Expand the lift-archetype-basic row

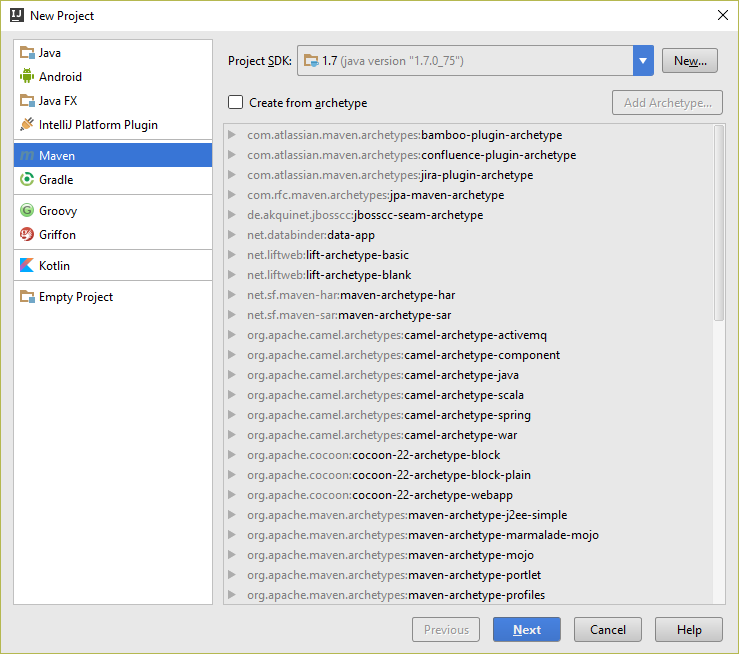pos(232,255)
